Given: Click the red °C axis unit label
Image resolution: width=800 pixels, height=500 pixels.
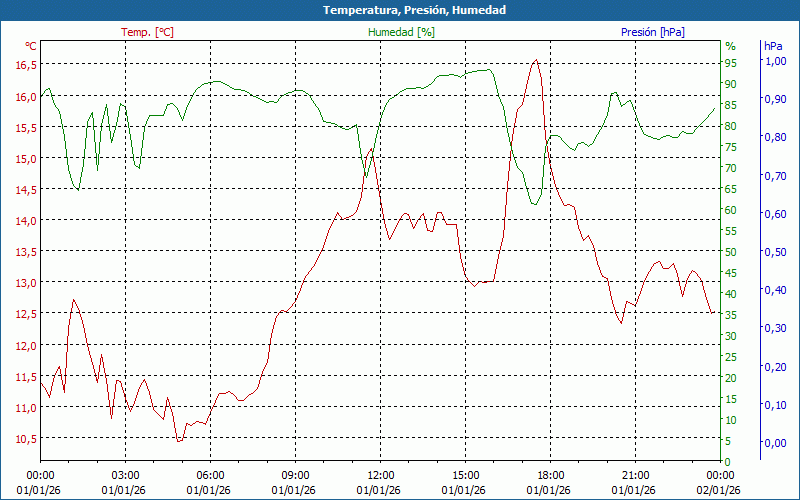Looking at the screenshot, I should click(31, 46).
